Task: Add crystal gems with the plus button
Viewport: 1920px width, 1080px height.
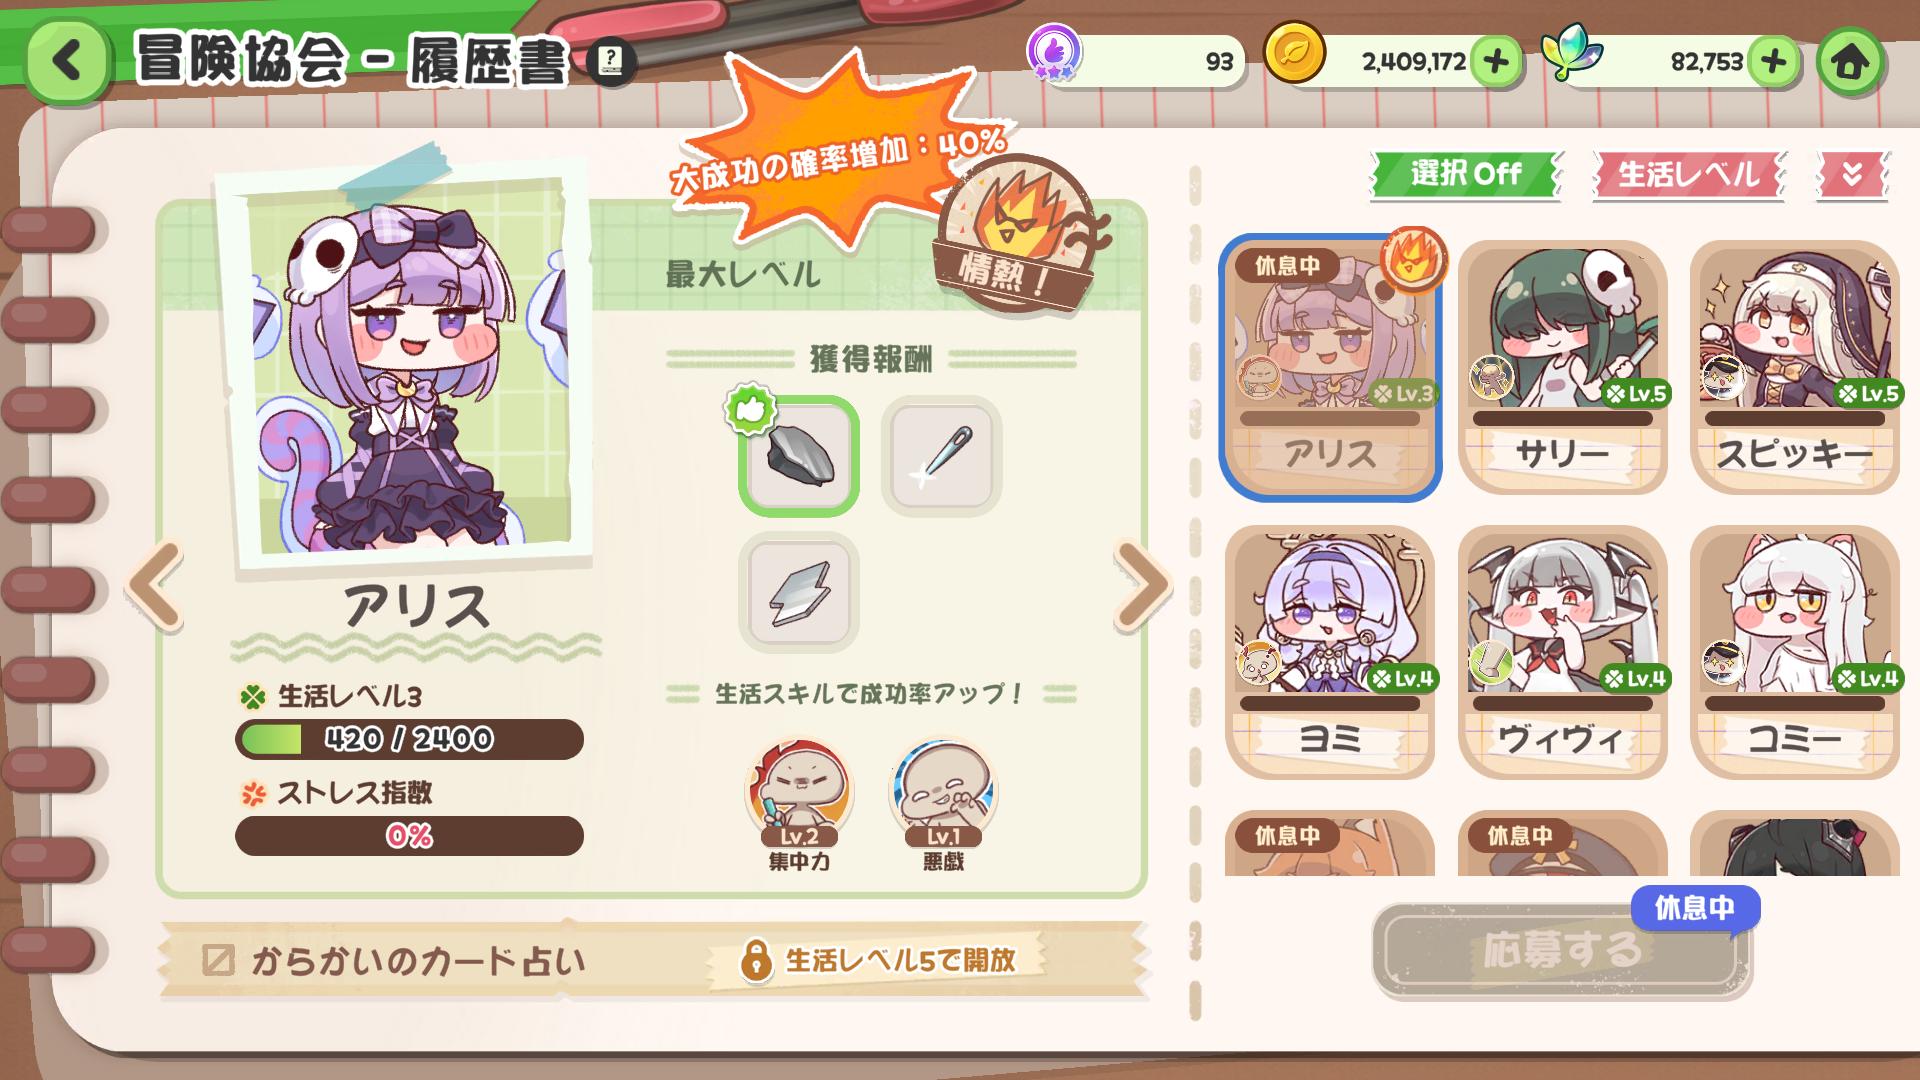Action: tap(1773, 62)
